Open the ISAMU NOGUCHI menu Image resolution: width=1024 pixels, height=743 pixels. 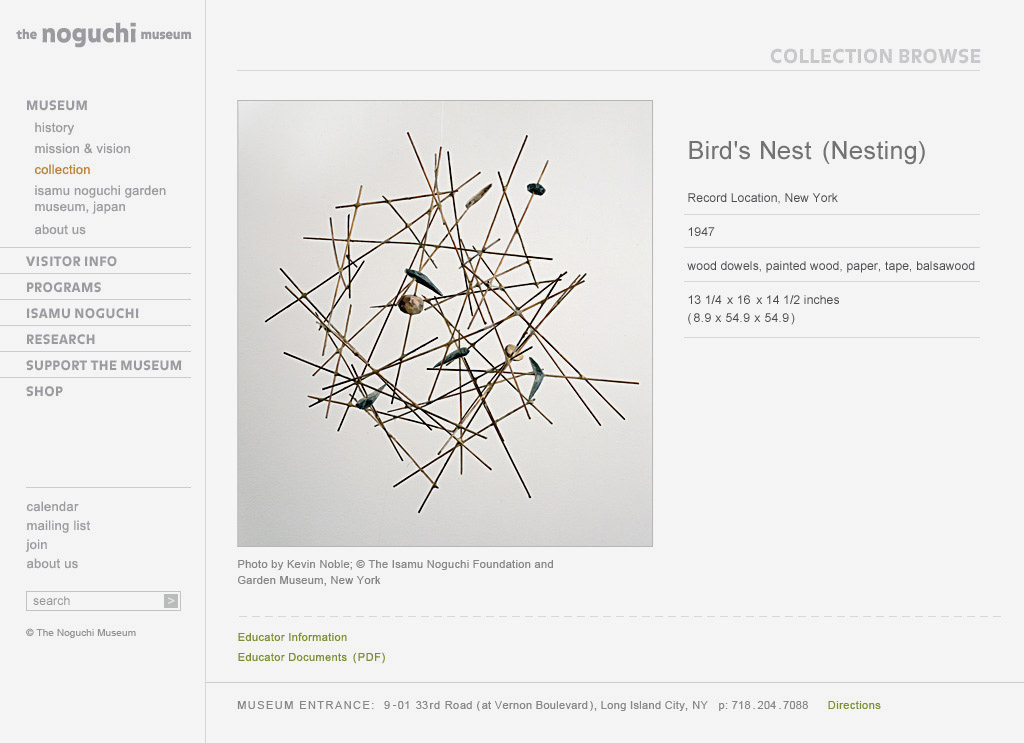point(82,313)
